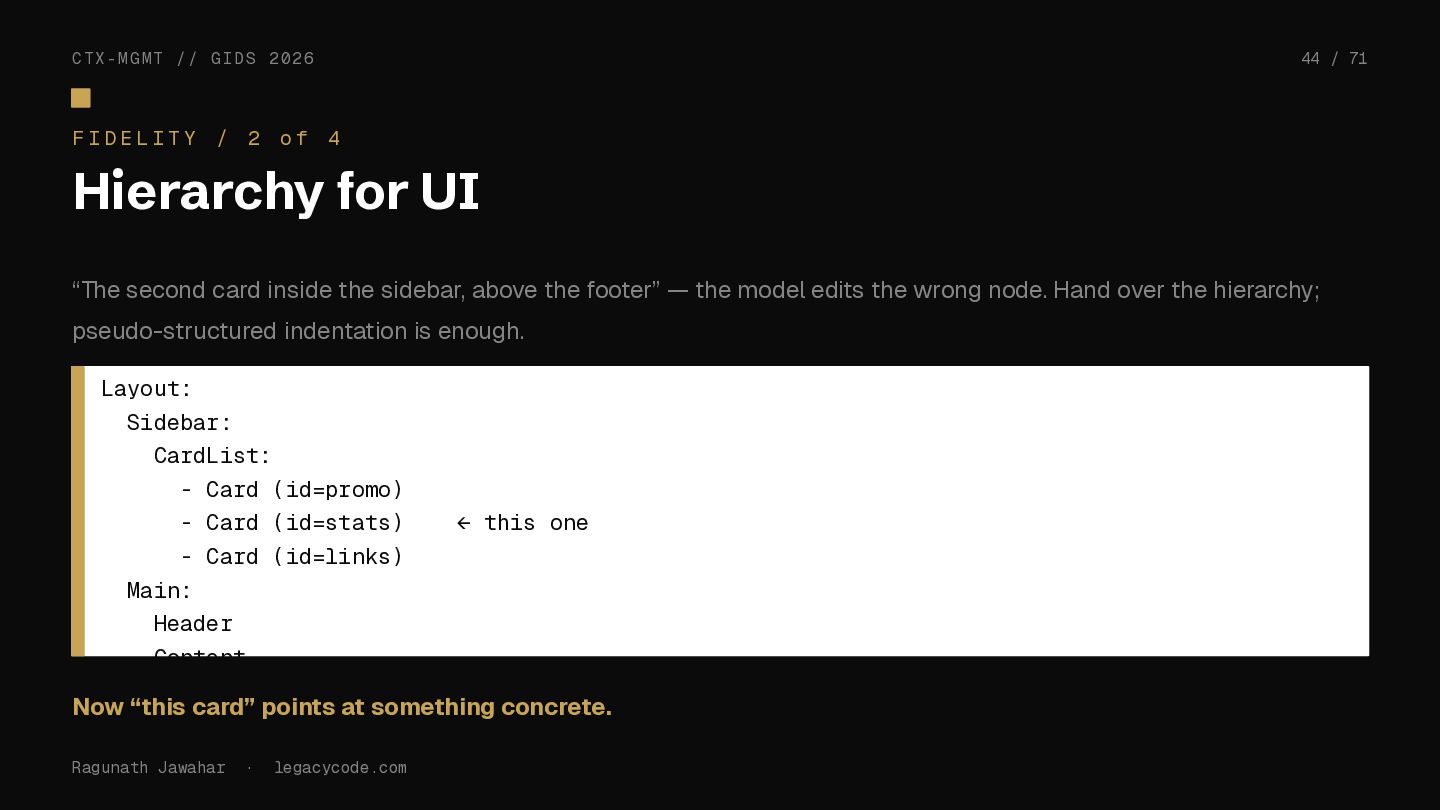Image resolution: width=1440 pixels, height=810 pixels.
Task: Click the 'CTX-MGMT // GIDS 2026' header text
Action: [193, 59]
